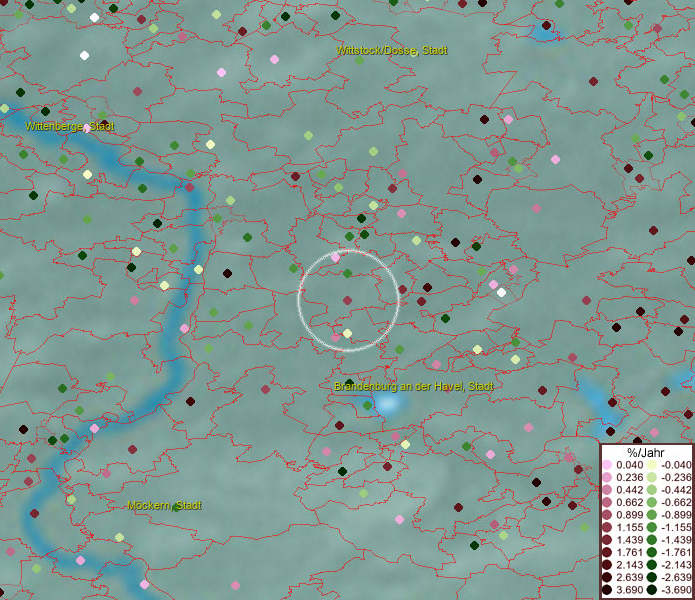
Task: Select green point above the white circle's center point
Action: point(348,273)
